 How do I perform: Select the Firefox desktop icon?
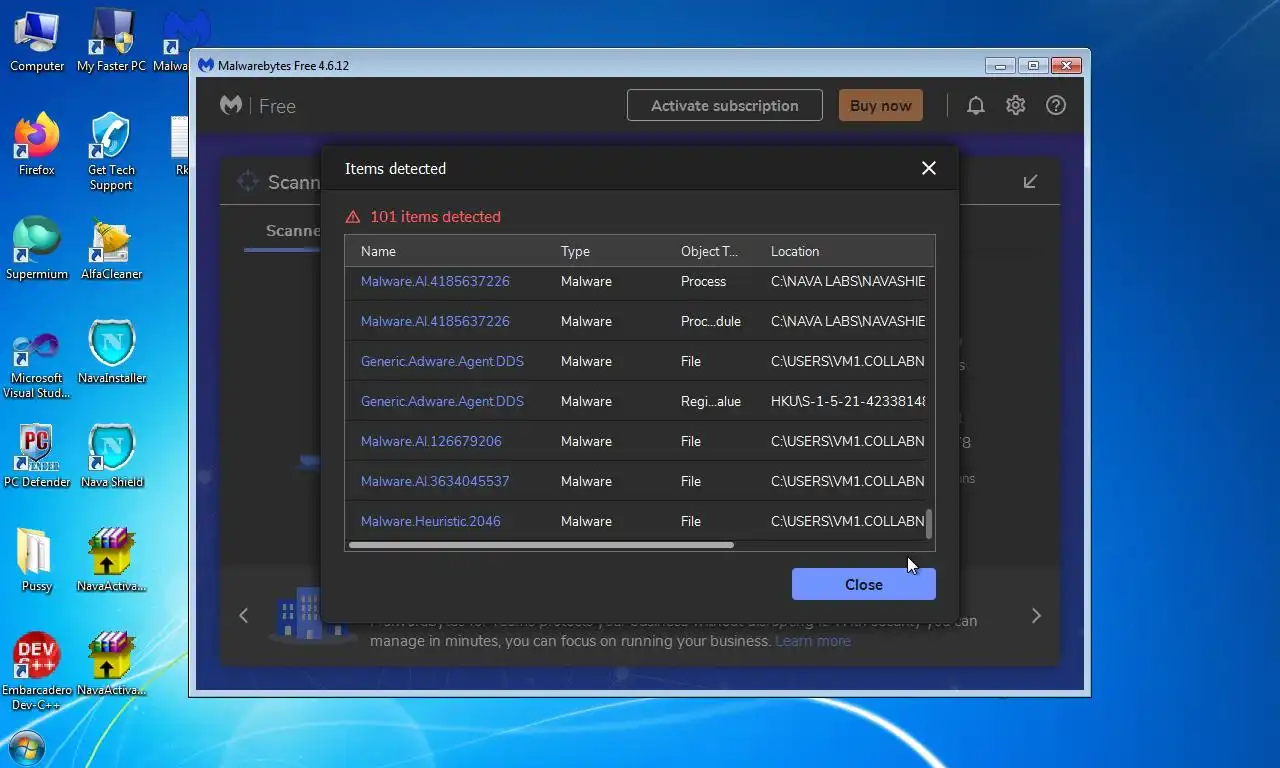37,144
